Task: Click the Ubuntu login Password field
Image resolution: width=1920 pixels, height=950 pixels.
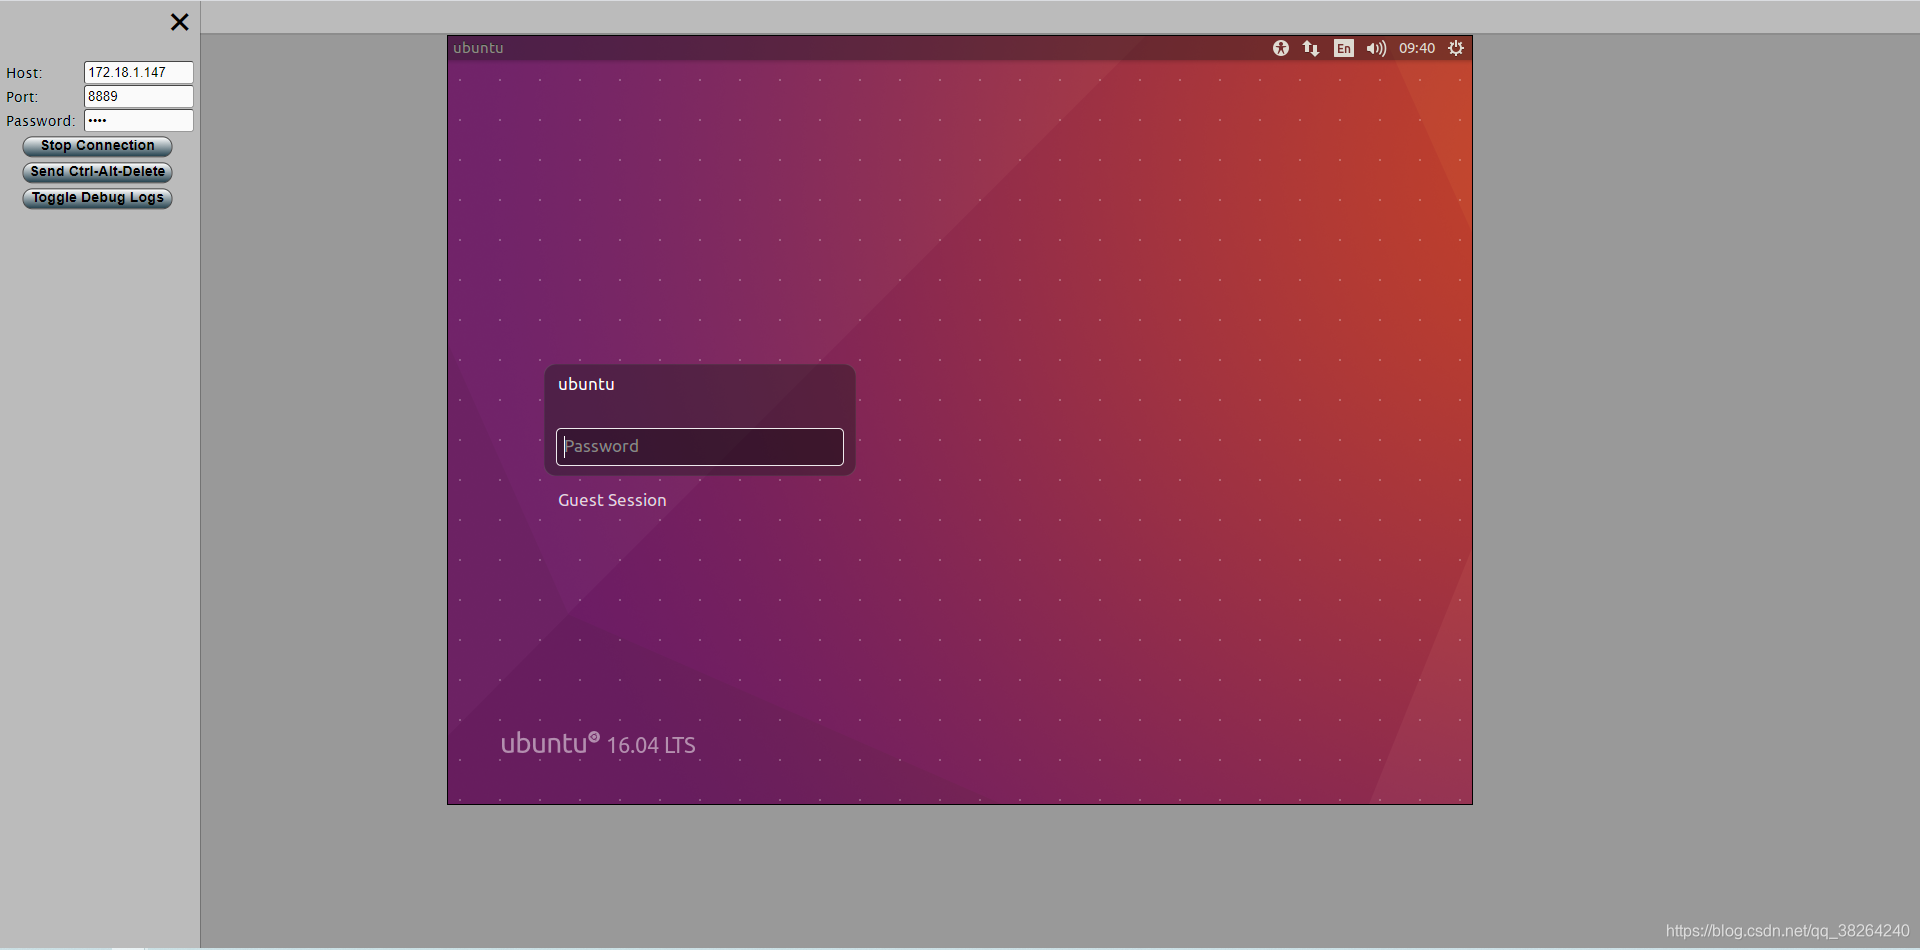Action: coord(700,447)
